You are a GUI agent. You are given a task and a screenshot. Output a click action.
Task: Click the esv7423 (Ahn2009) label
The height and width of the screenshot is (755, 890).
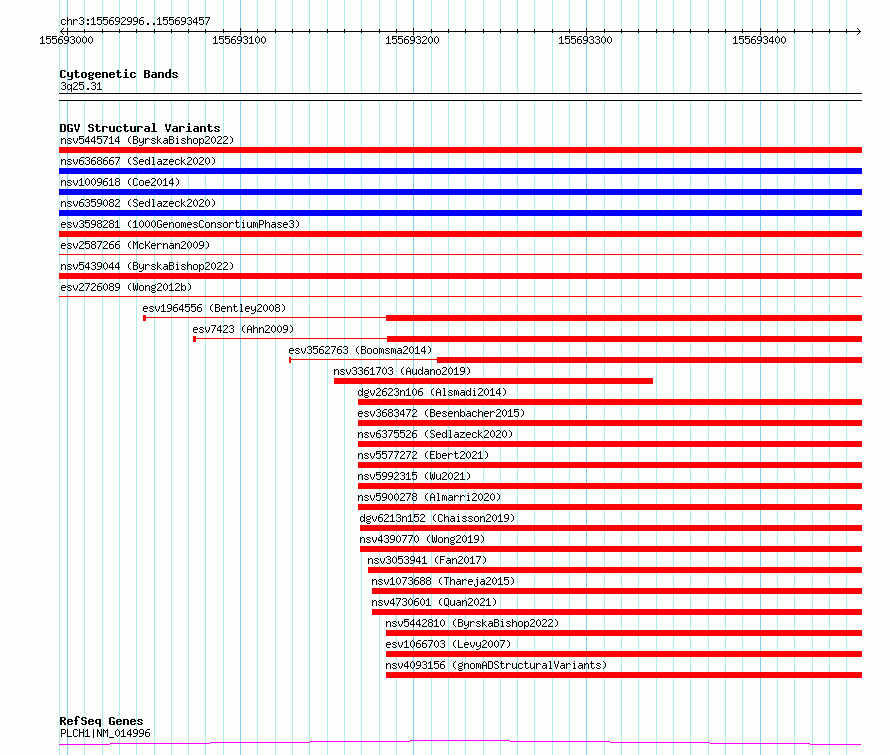tap(243, 329)
